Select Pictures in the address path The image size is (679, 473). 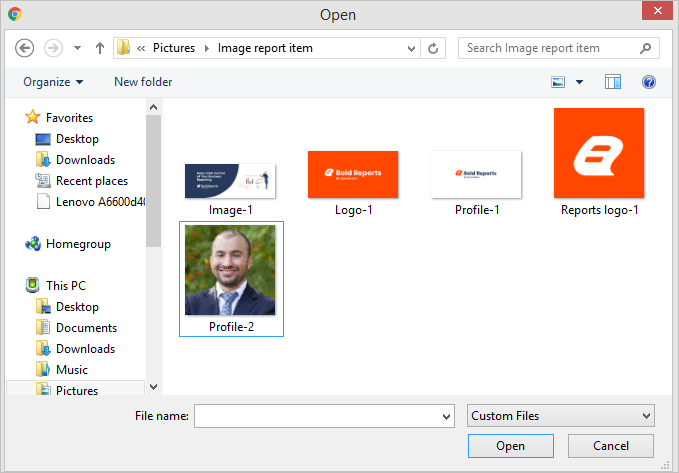[174, 48]
